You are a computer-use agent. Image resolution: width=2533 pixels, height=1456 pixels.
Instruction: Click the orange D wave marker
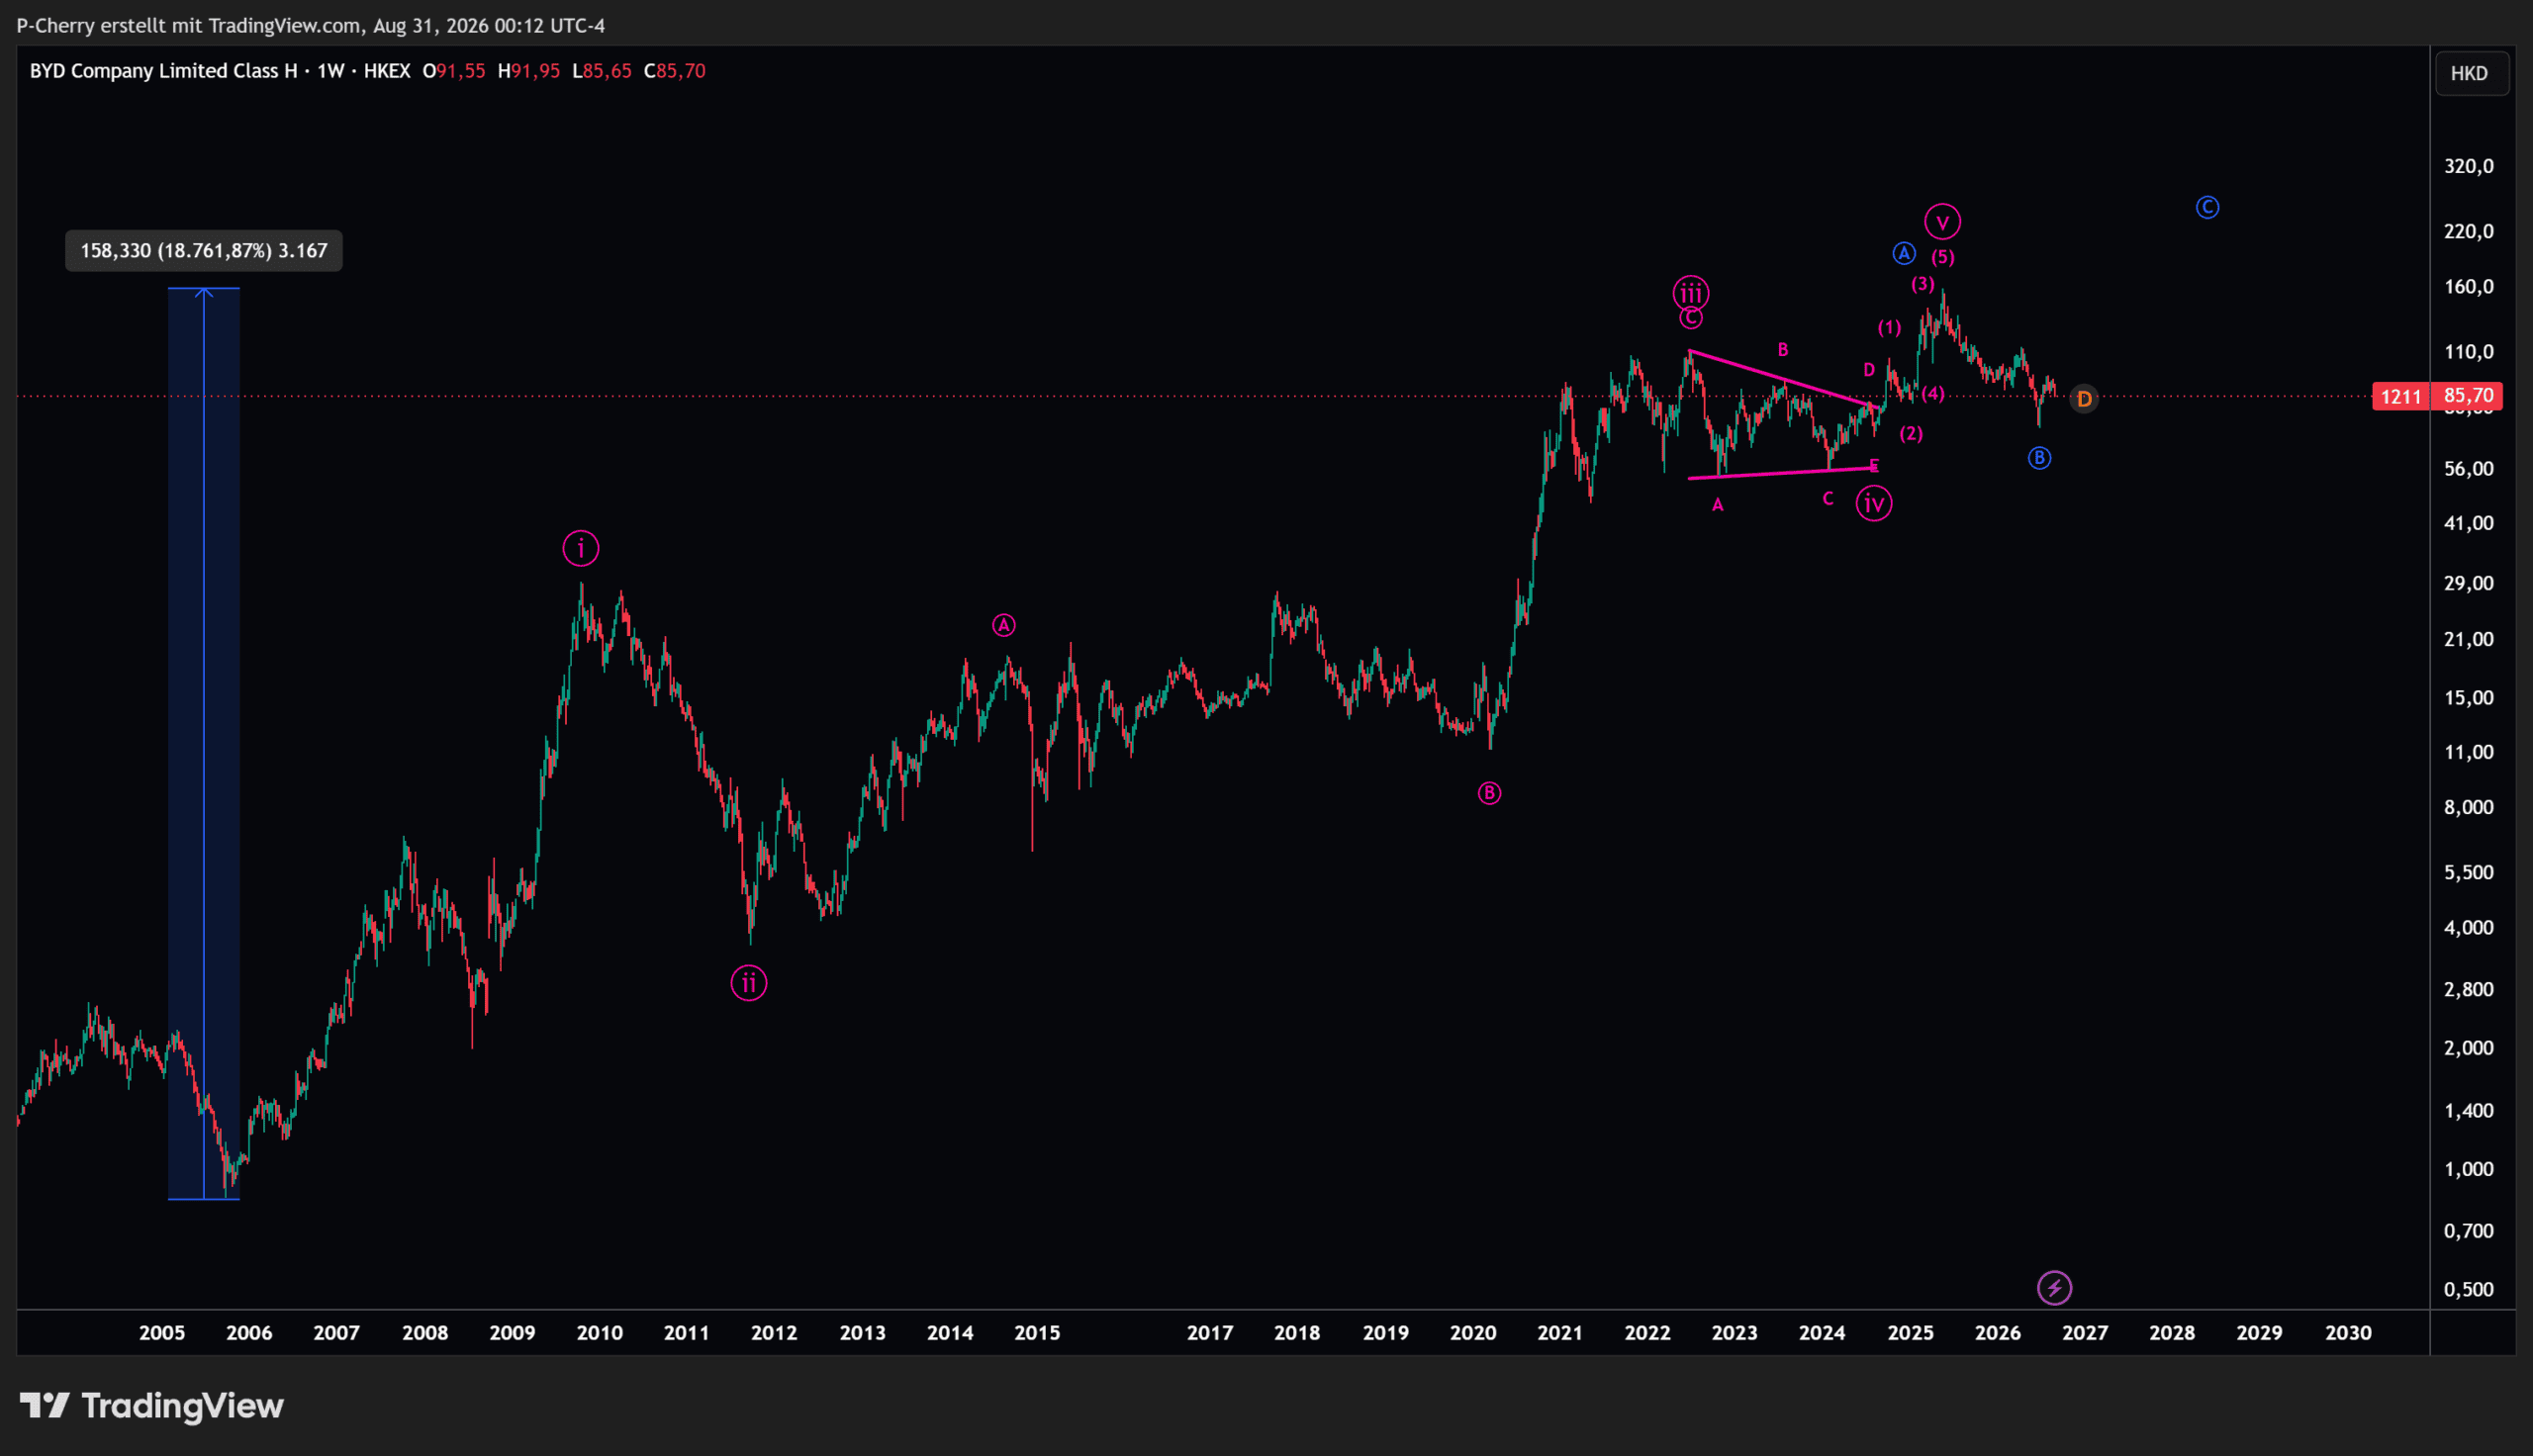point(2084,399)
